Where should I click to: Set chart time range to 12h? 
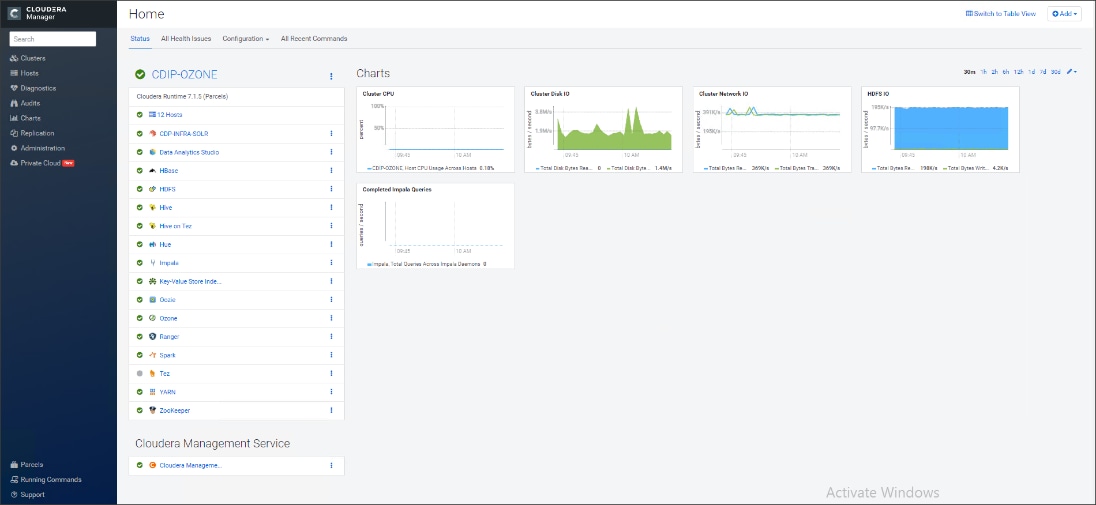tap(1018, 72)
